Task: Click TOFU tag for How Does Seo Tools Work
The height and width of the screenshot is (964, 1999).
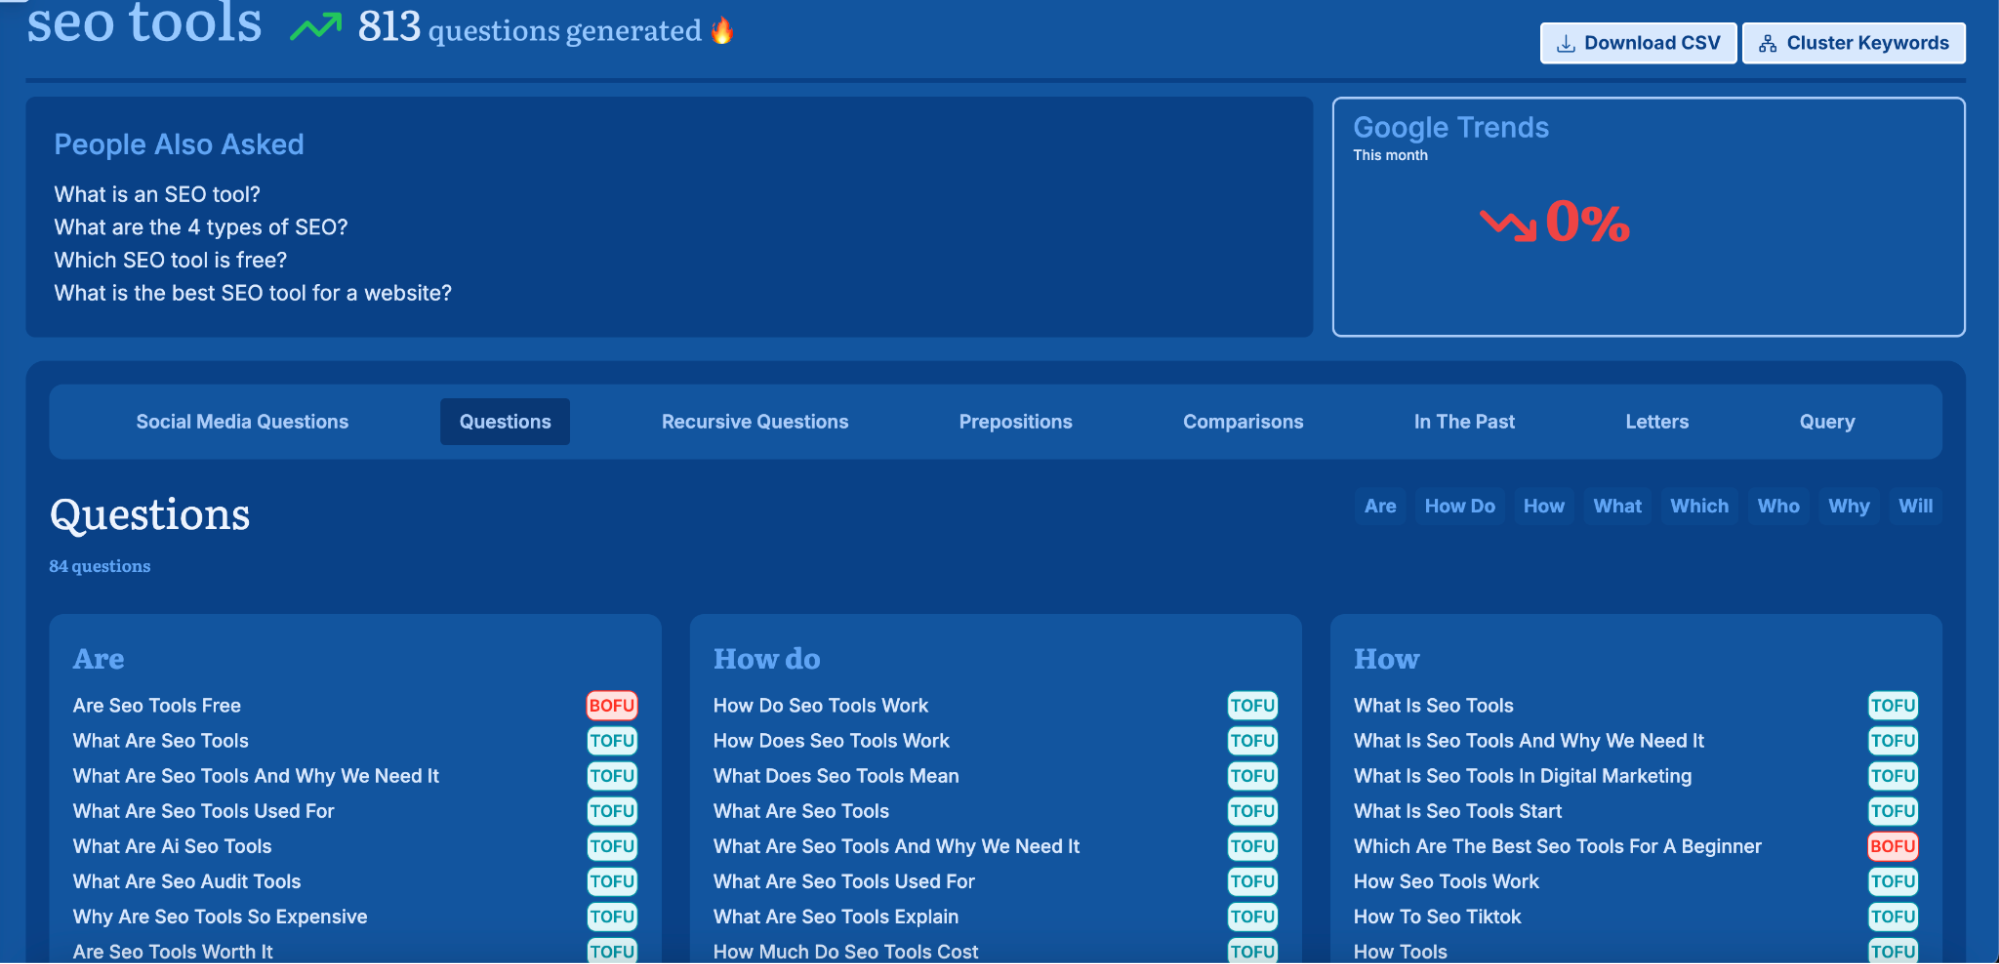Action: [x=1252, y=741]
